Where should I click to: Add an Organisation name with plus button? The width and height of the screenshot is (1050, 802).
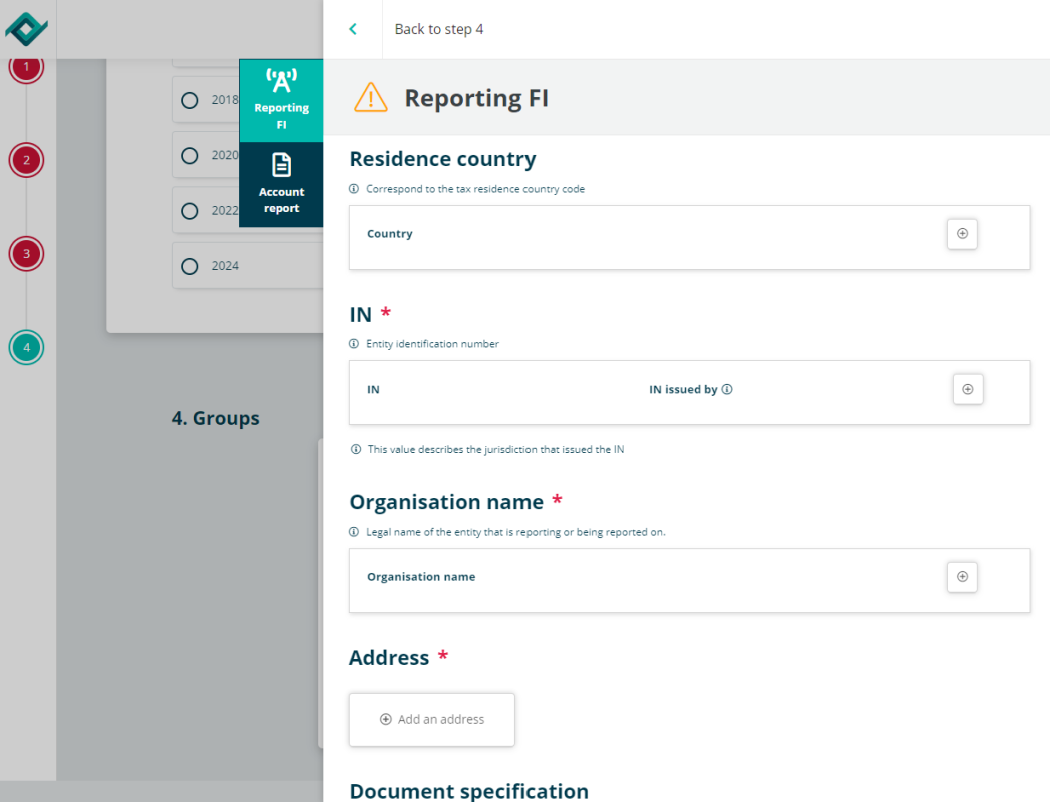click(x=962, y=576)
